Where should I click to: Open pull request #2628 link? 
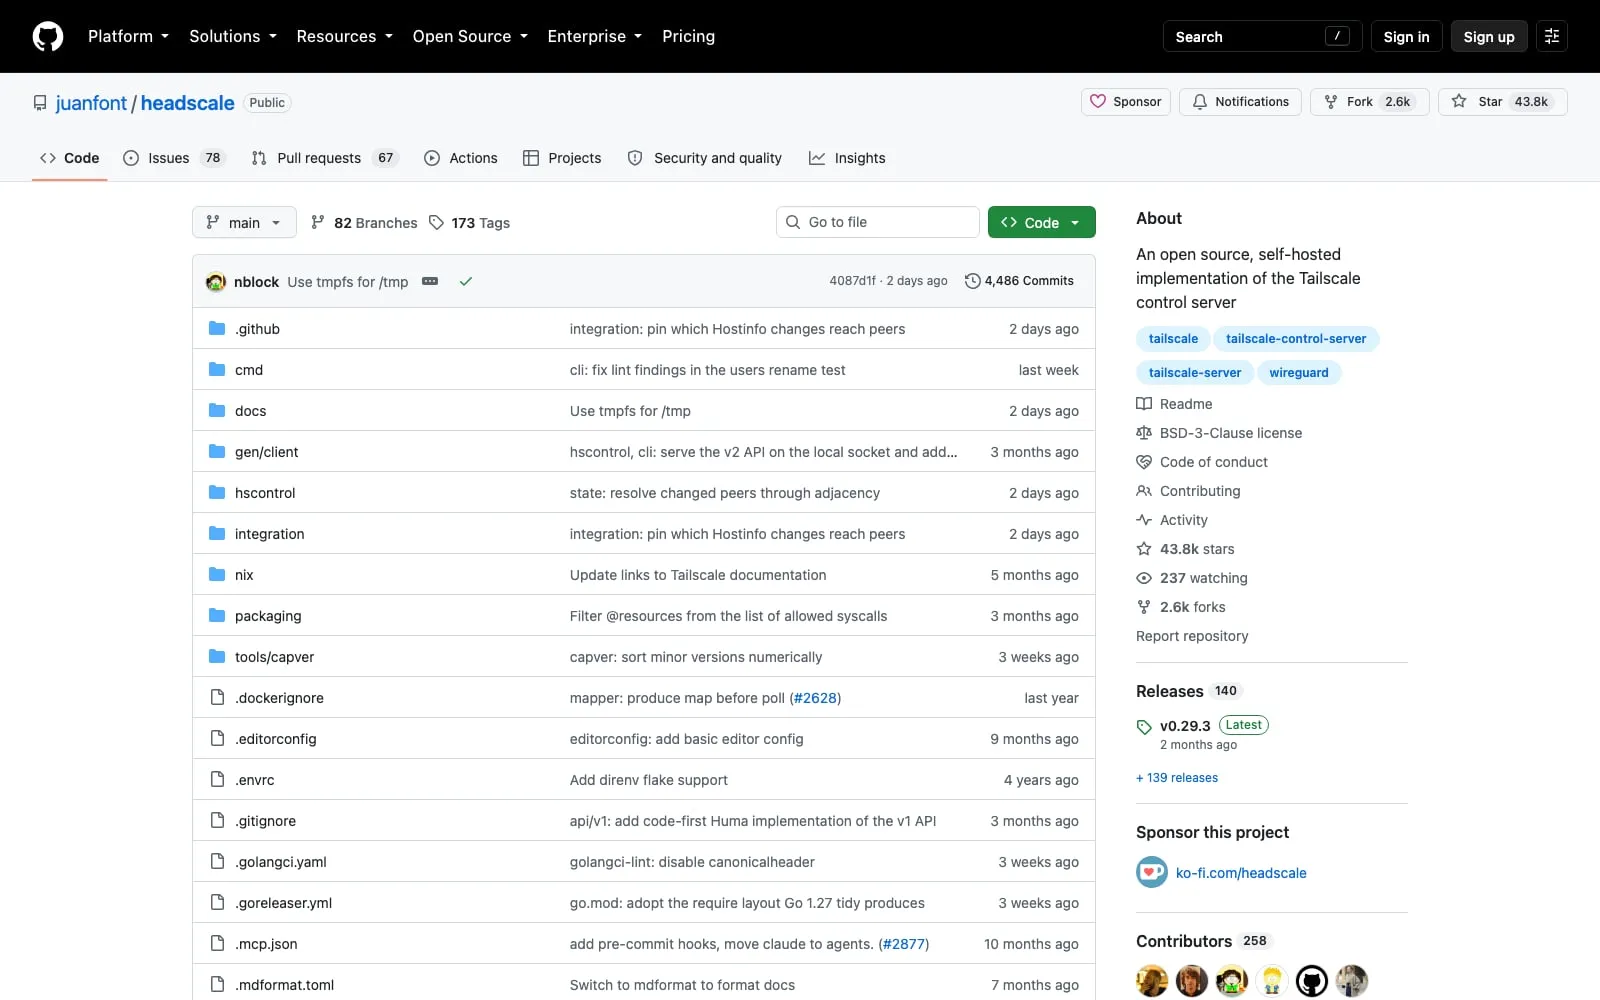pyautogui.click(x=815, y=698)
